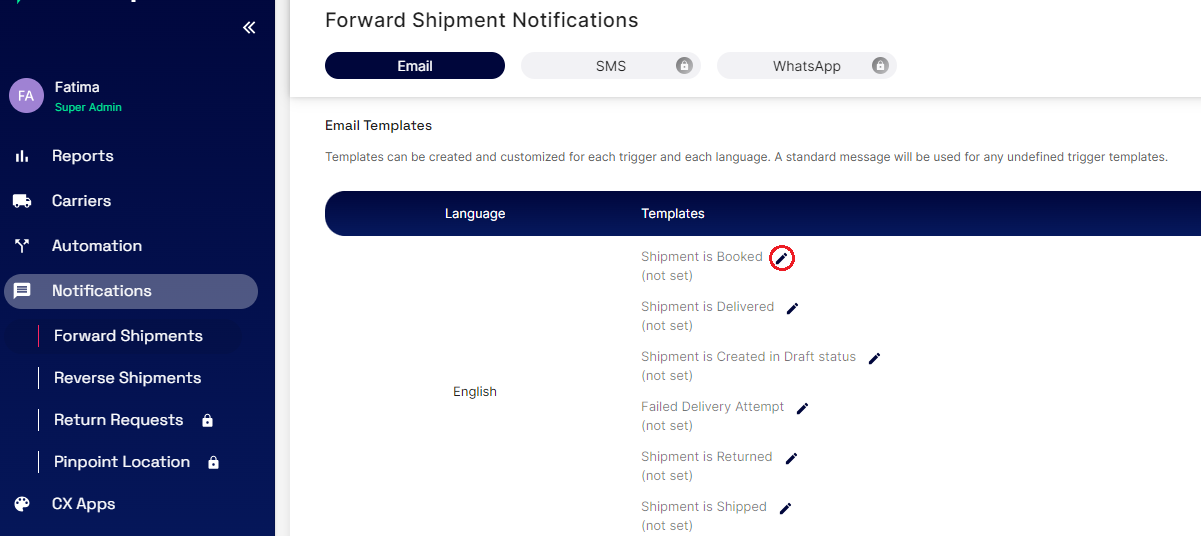Edit the Shipment is Booked template
1201x536 pixels.
[782, 259]
